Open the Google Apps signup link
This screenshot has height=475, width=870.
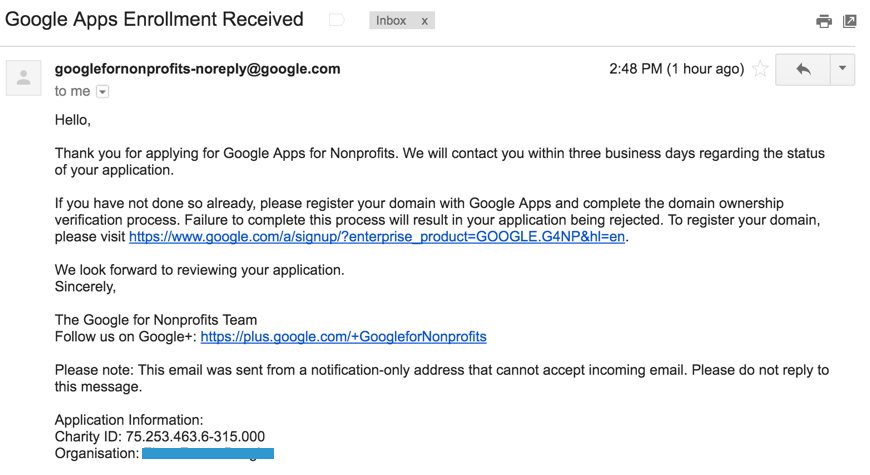[x=377, y=237]
